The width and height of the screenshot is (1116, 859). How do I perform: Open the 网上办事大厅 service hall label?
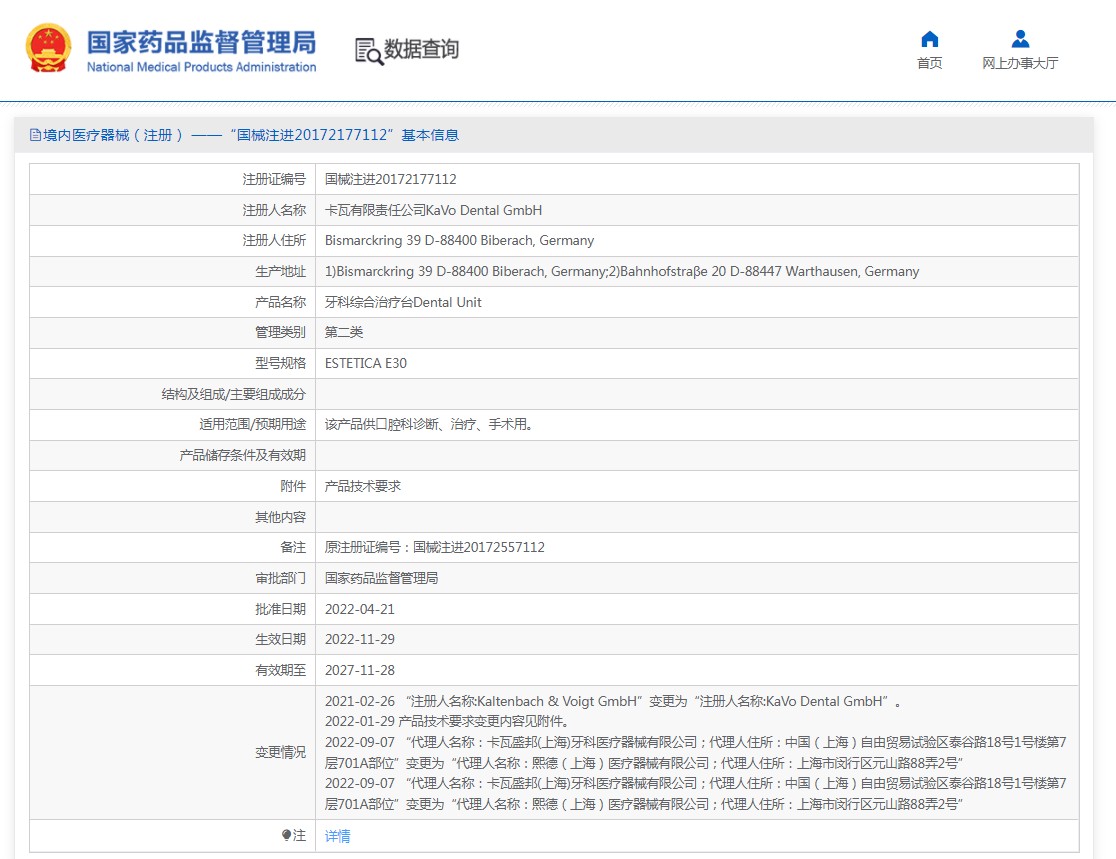point(1020,63)
